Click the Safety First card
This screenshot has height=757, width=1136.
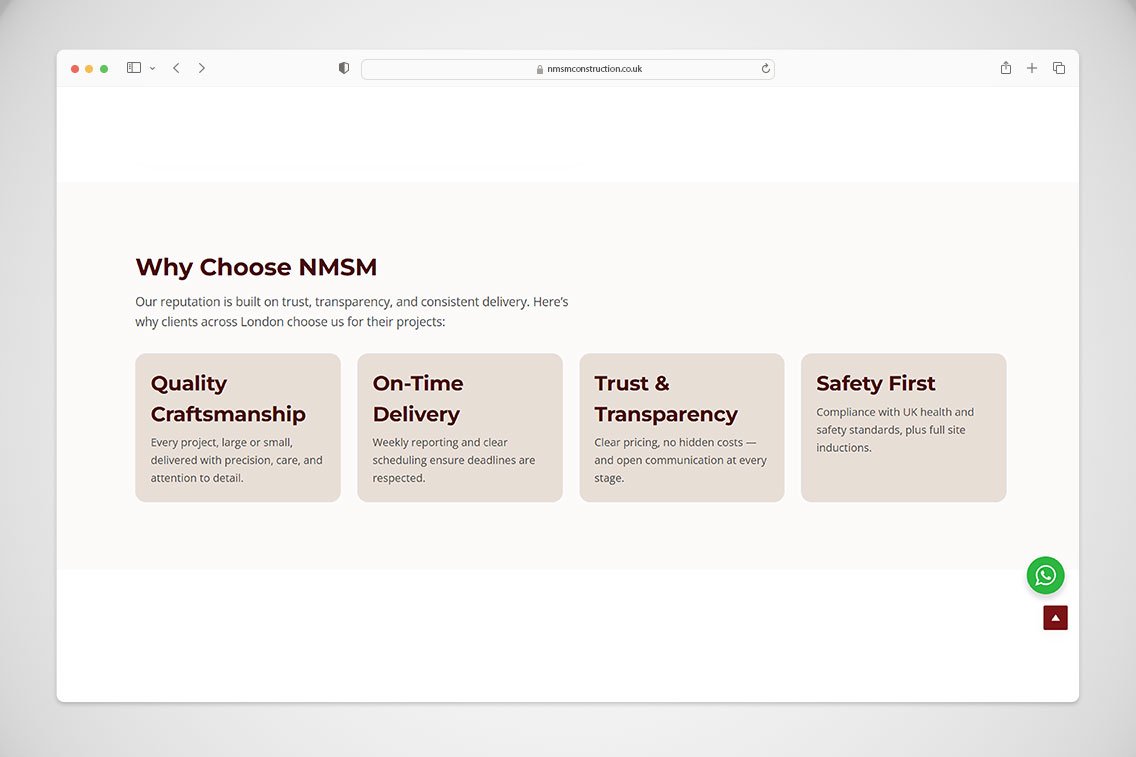click(903, 427)
